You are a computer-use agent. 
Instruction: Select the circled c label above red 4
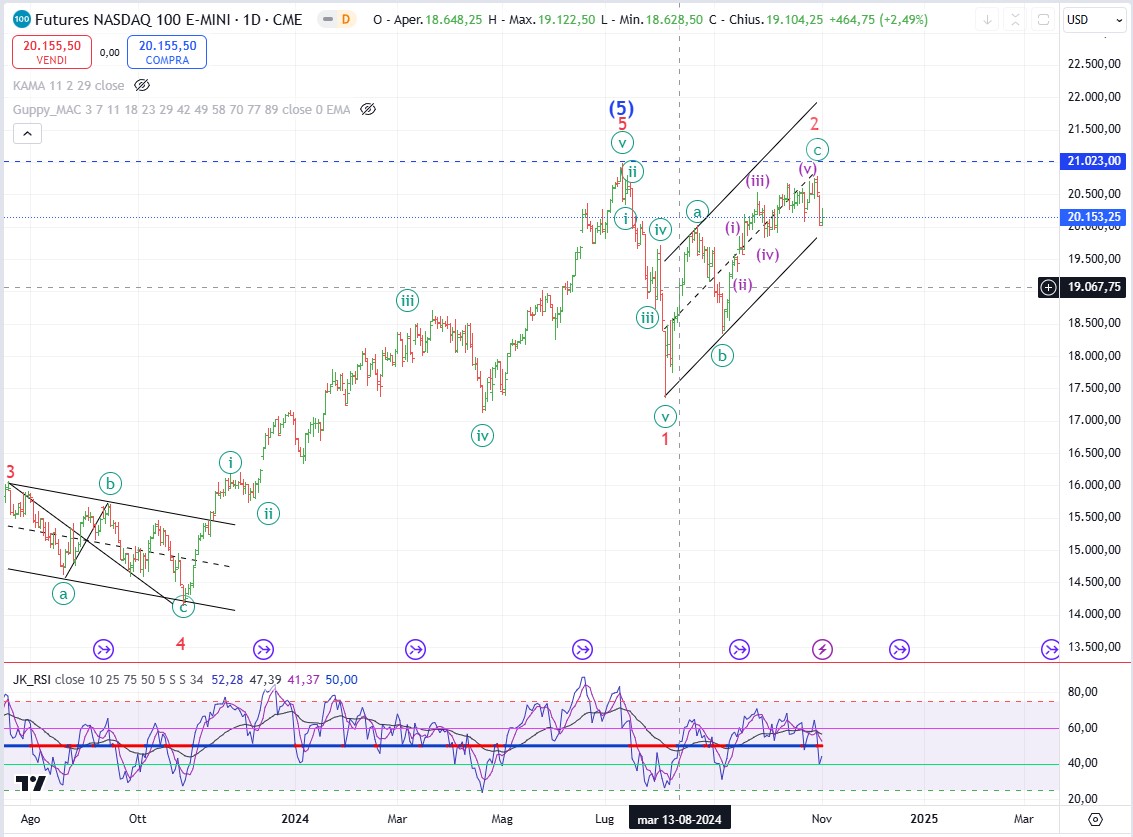click(184, 606)
